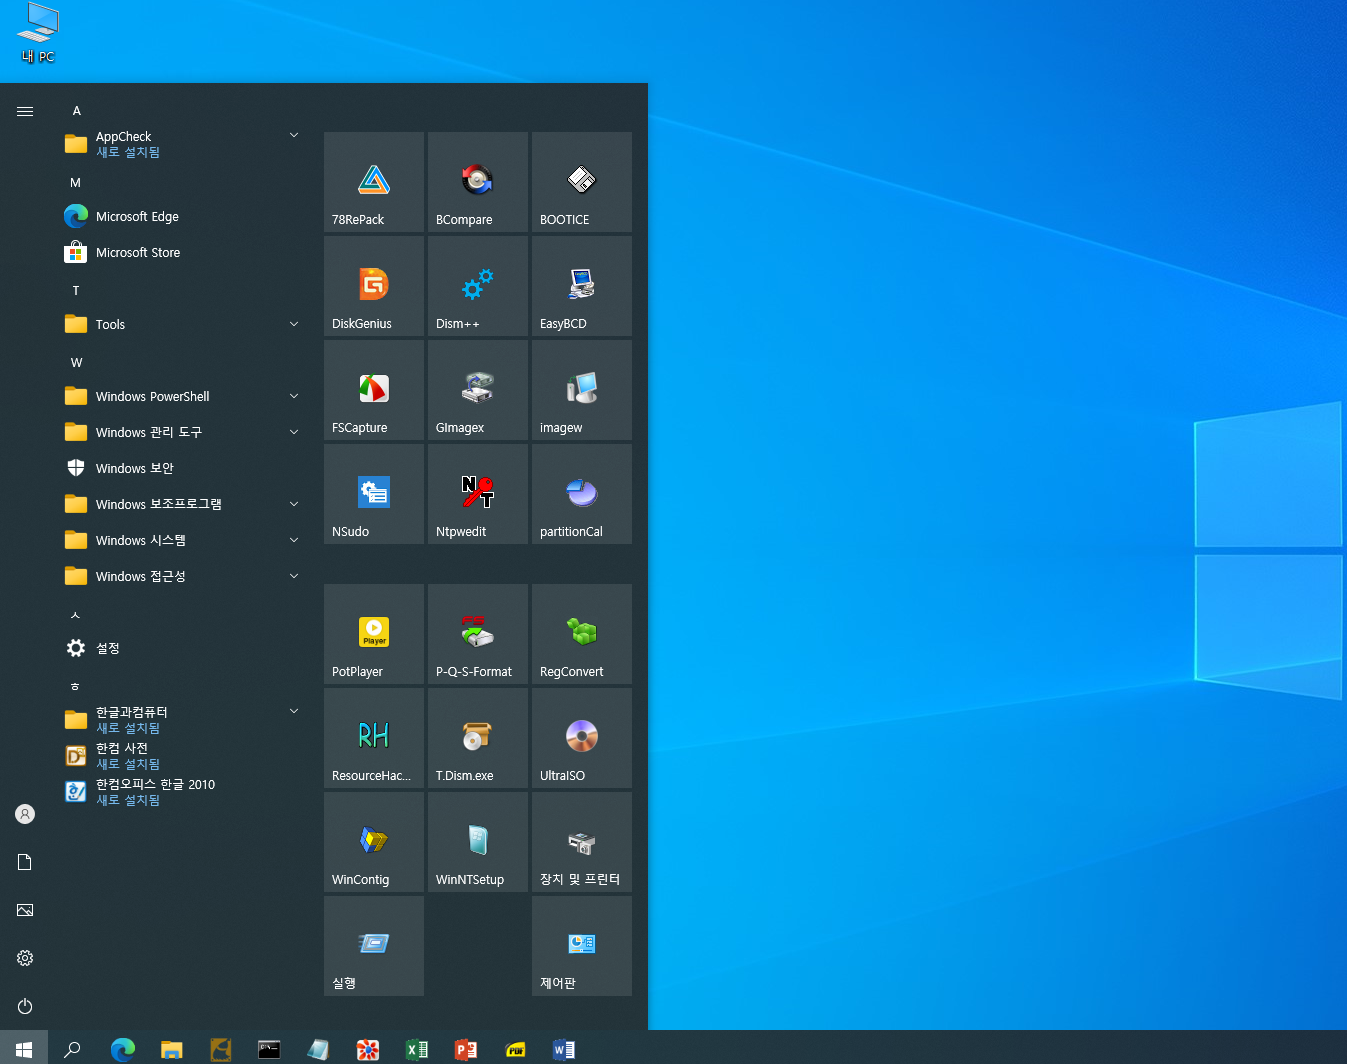Launch 한컴오피스 한글 2010
The height and width of the screenshot is (1064, 1347).
coord(182,792)
